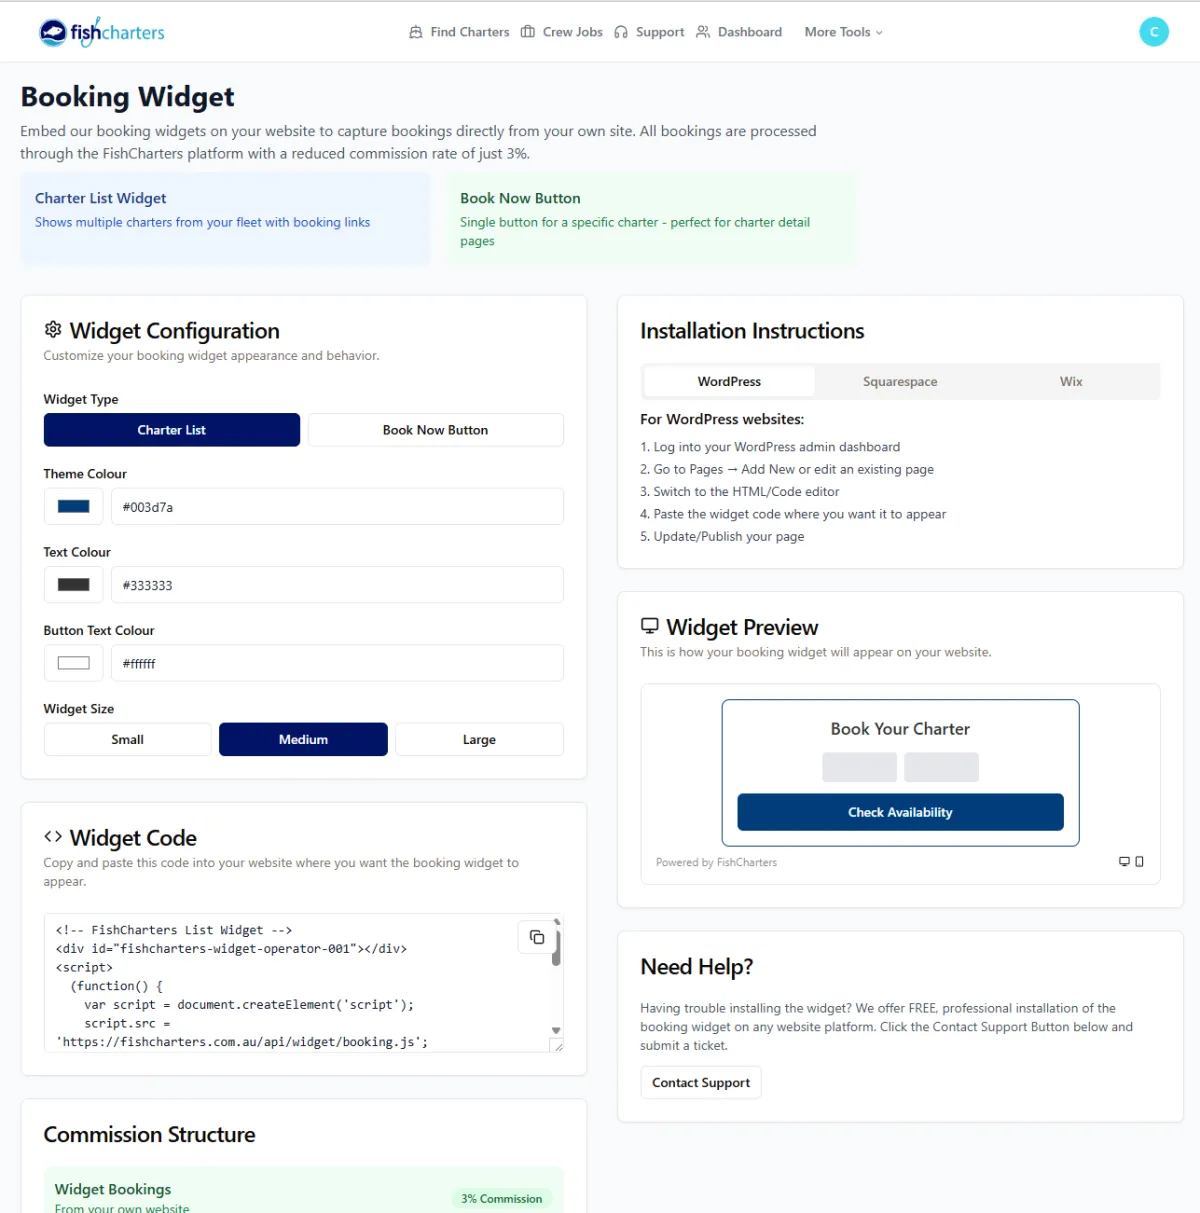Switch to the Squarespace instructions tab
The image size is (1200, 1213).
900,381
